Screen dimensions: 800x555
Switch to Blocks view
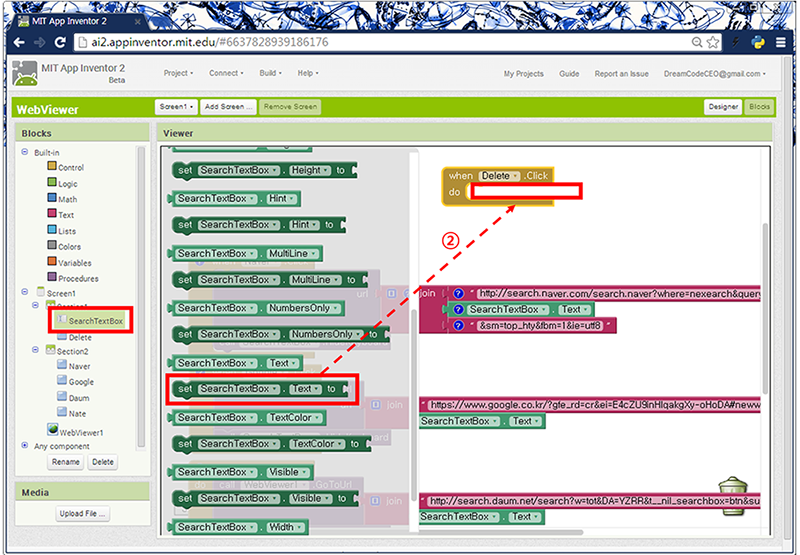[759, 107]
